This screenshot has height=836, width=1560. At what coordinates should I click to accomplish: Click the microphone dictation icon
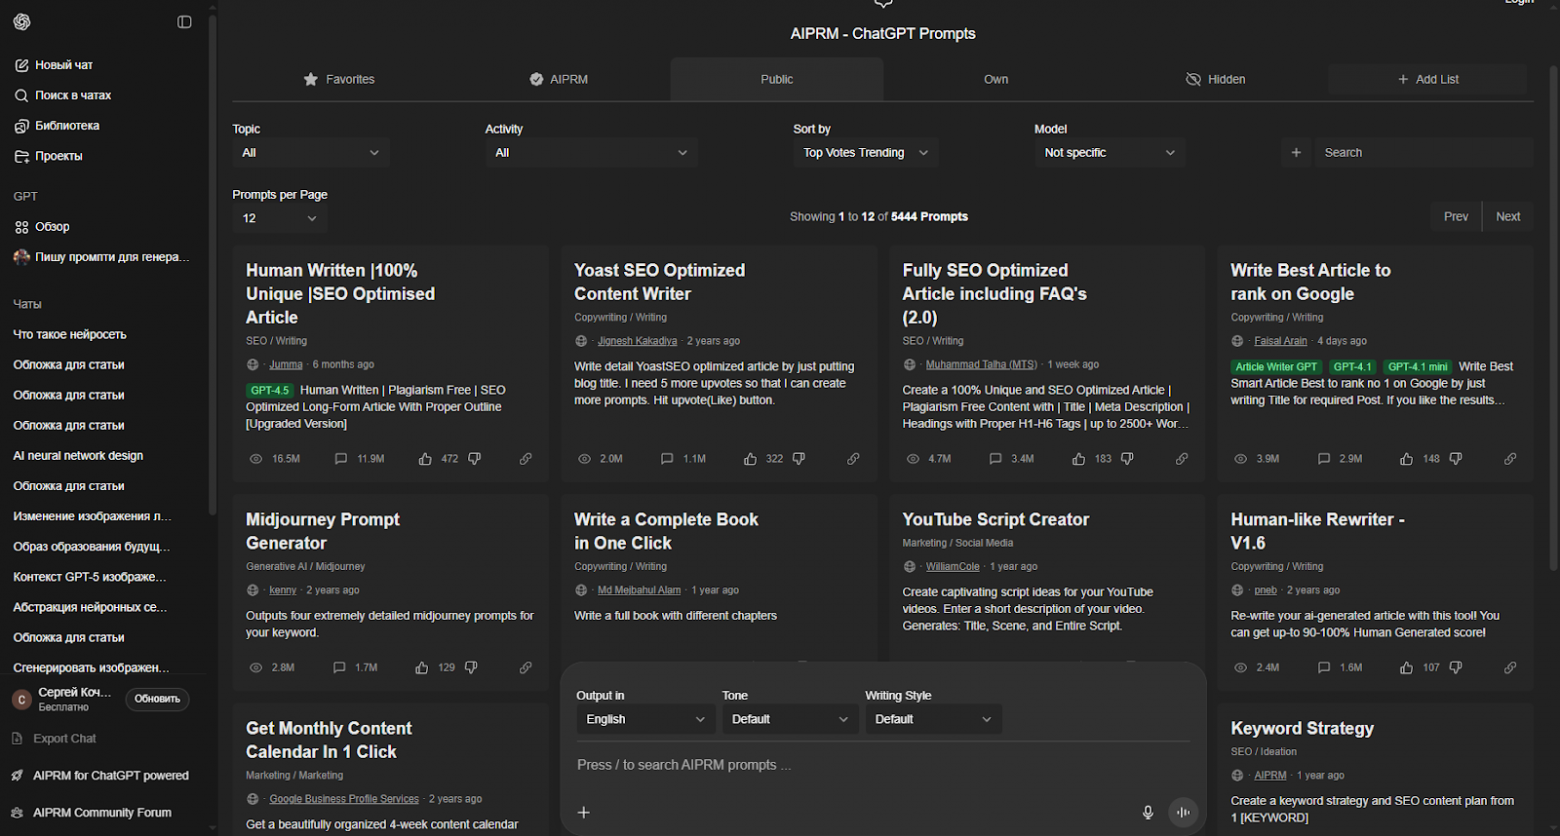[1148, 812]
